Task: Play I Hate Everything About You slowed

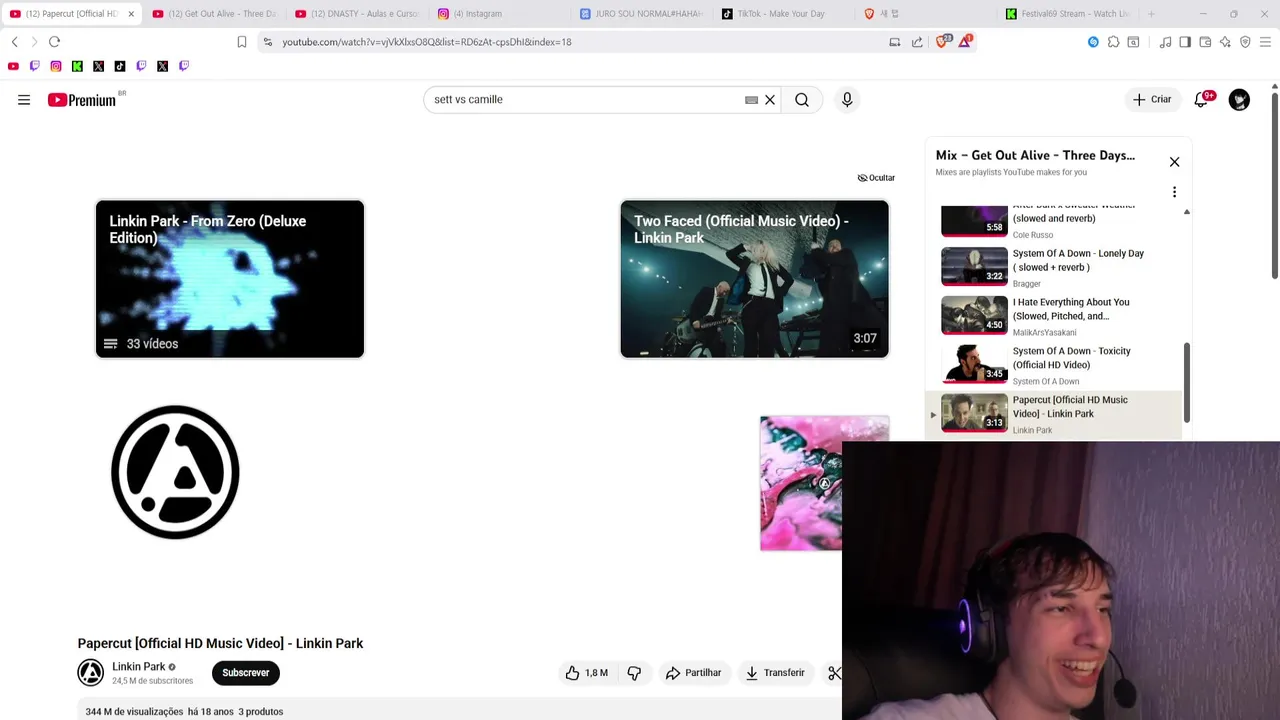Action: (x=1060, y=316)
